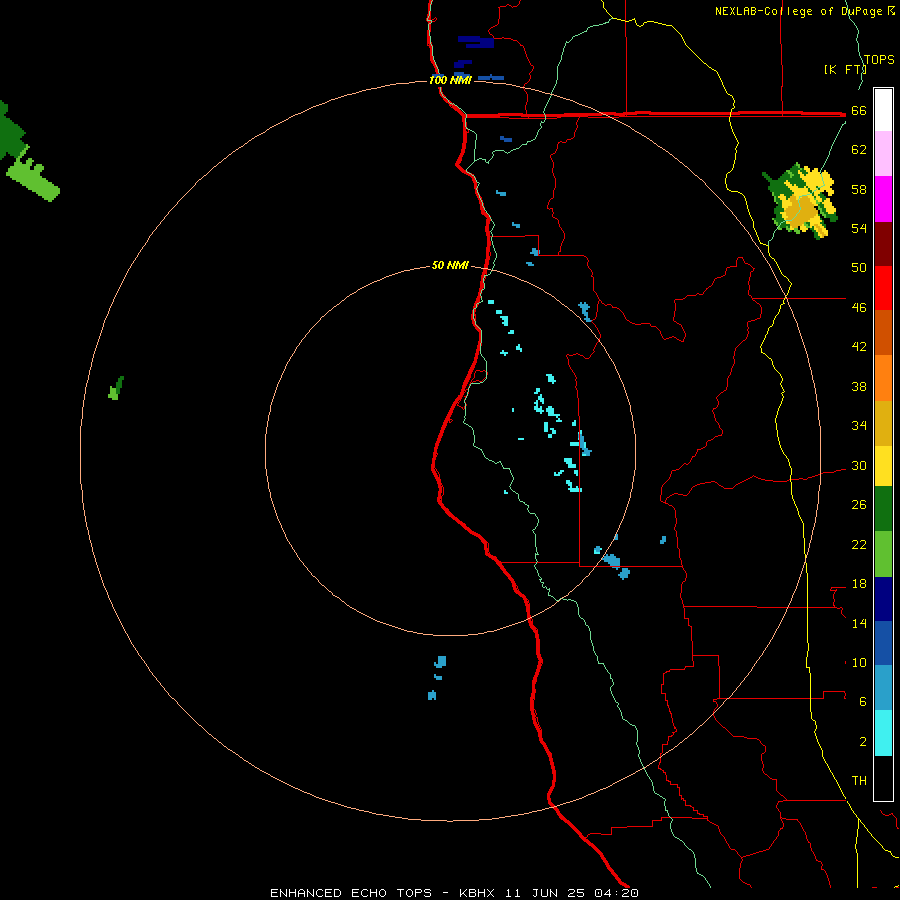The image size is (900, 900).
Task: Click the light pink band near 62
Action: point(883,153)
